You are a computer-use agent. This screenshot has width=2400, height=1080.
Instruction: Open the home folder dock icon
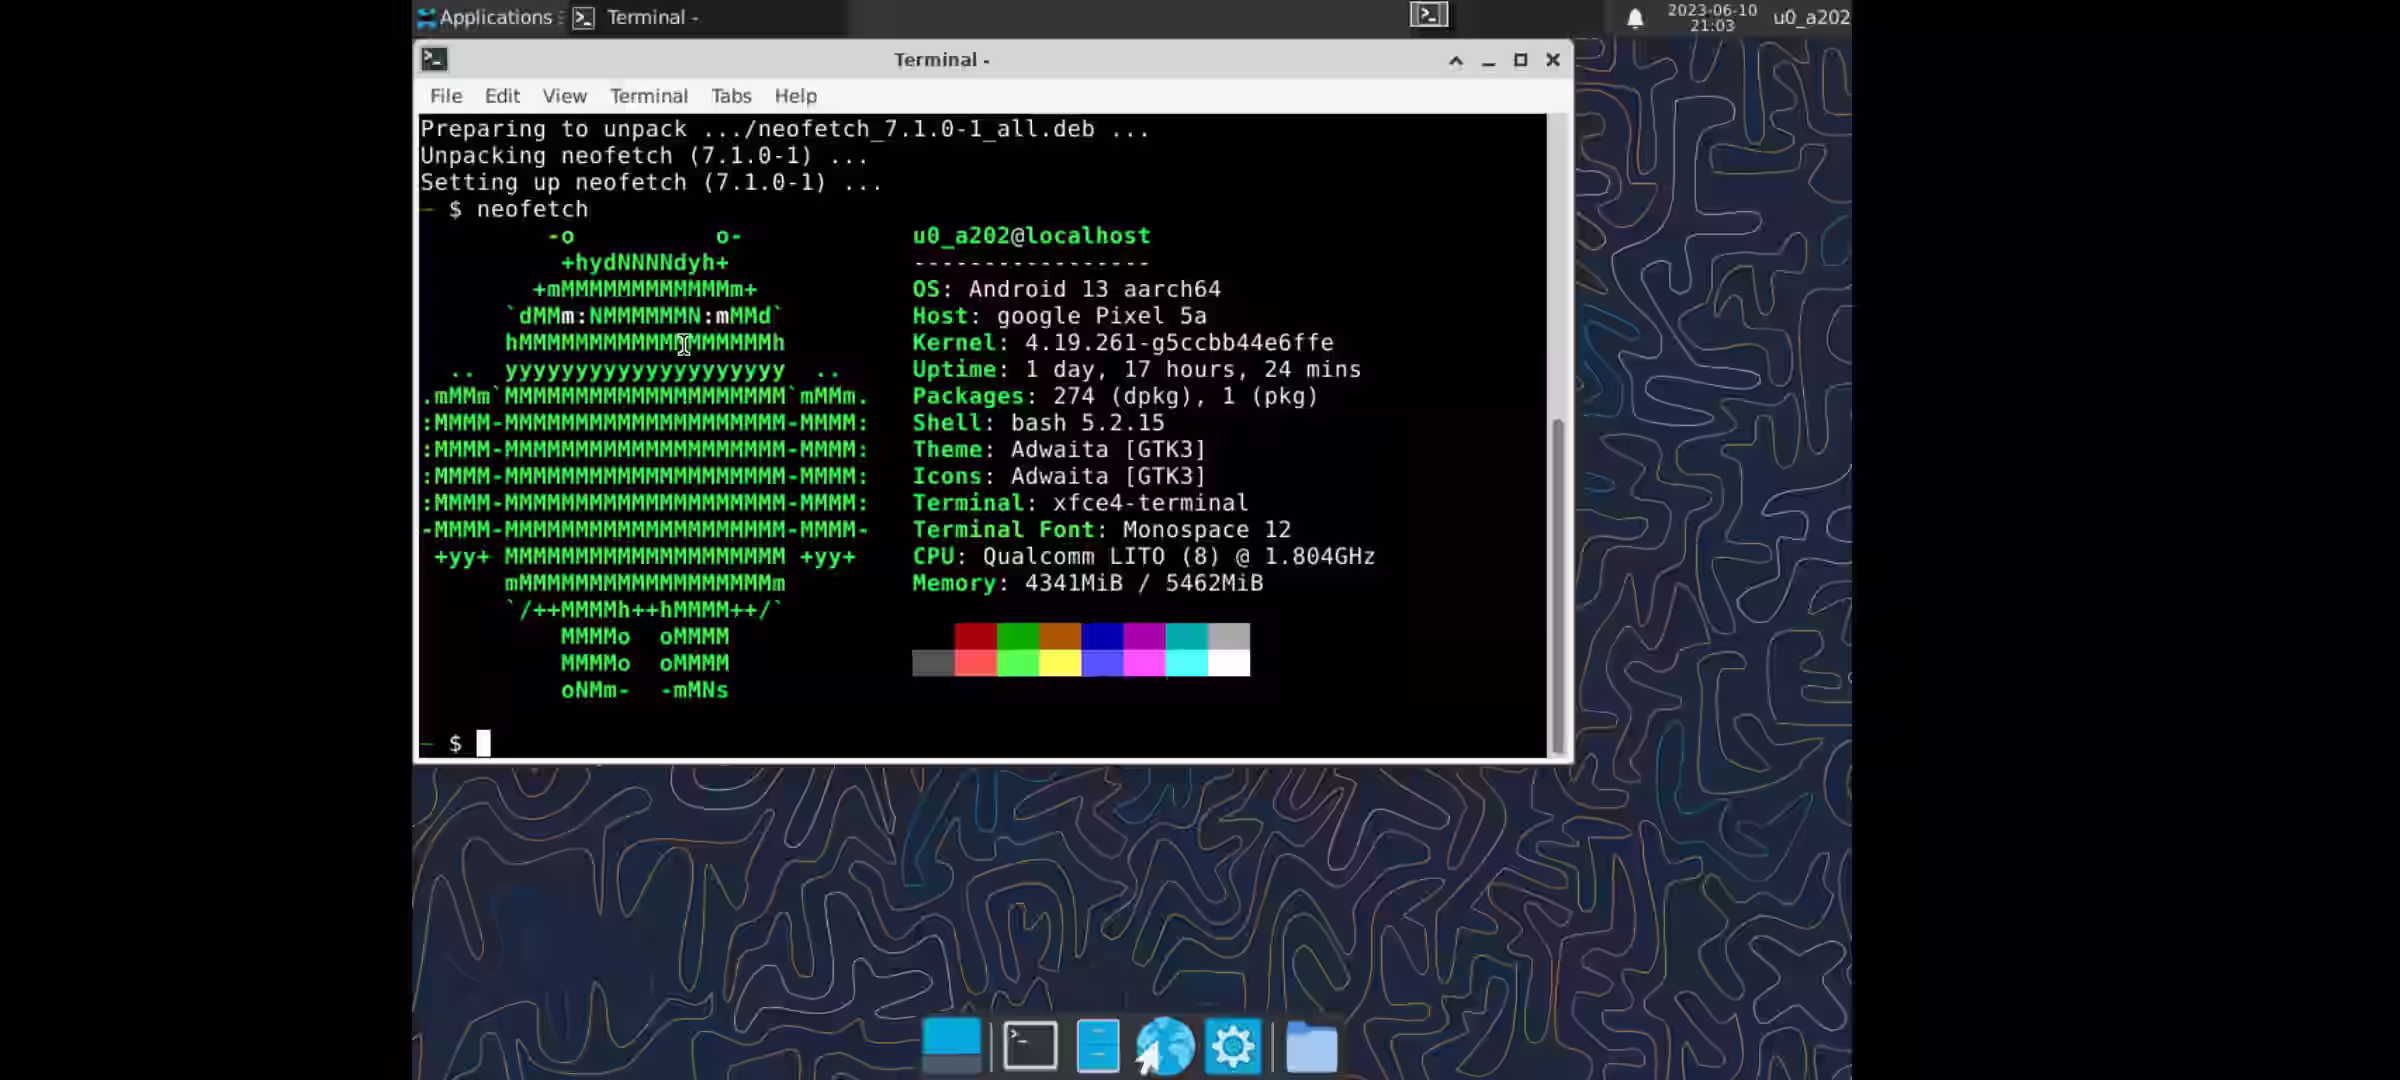[1311, 1047]
